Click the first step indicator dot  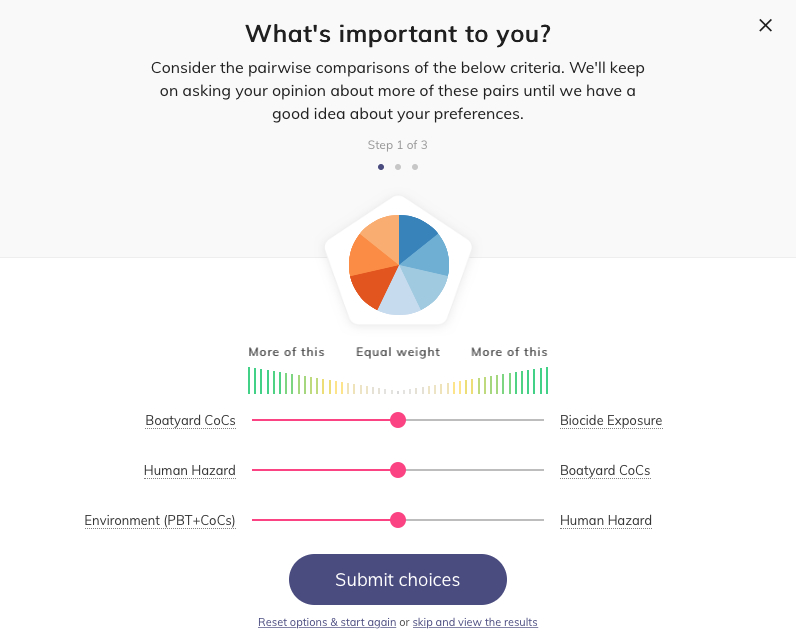tap(381, 167)
